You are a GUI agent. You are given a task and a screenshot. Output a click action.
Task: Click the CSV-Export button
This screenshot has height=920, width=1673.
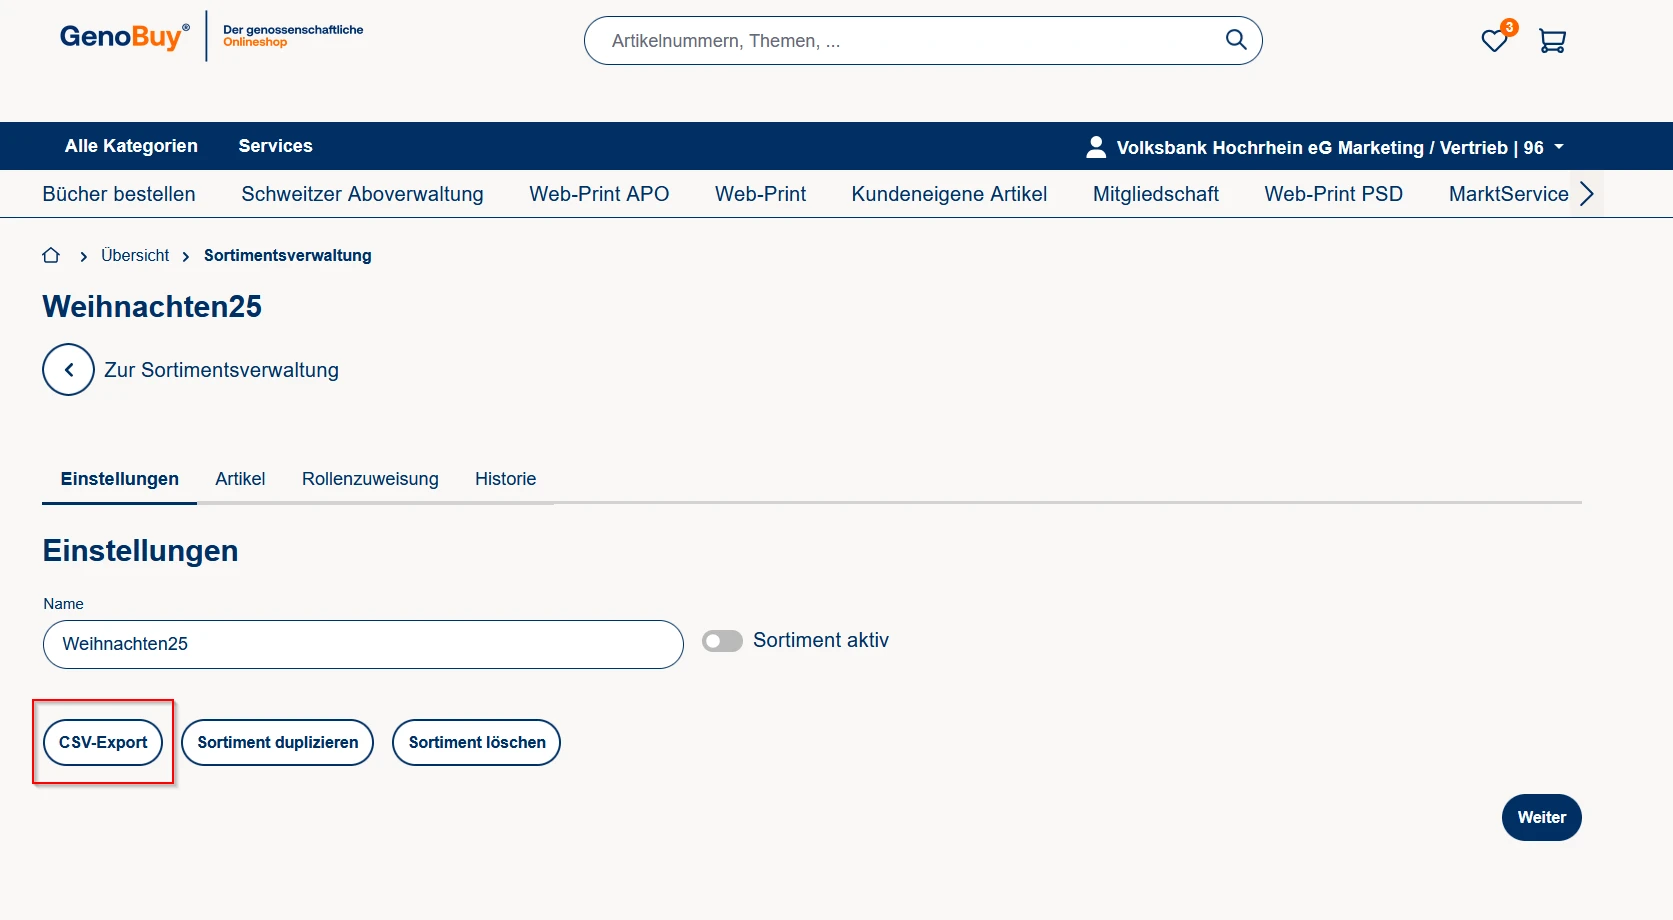point(103,743)
